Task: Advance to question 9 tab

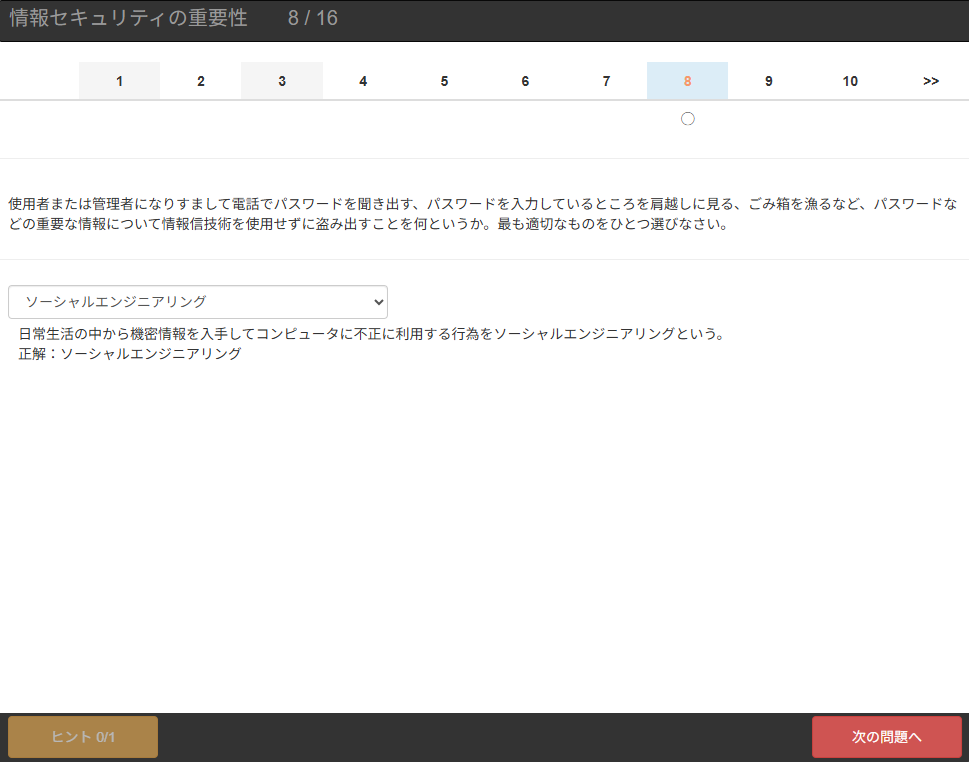Action: pyautogui.click(x=768, y=81)
